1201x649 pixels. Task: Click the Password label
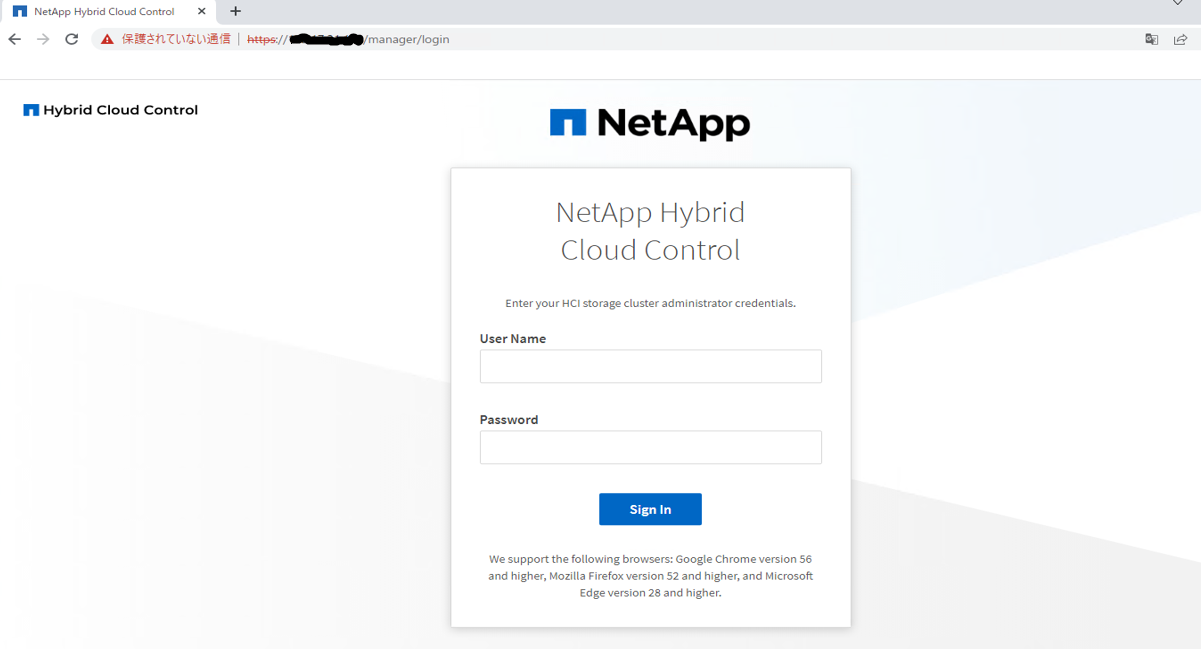point(508,420)
